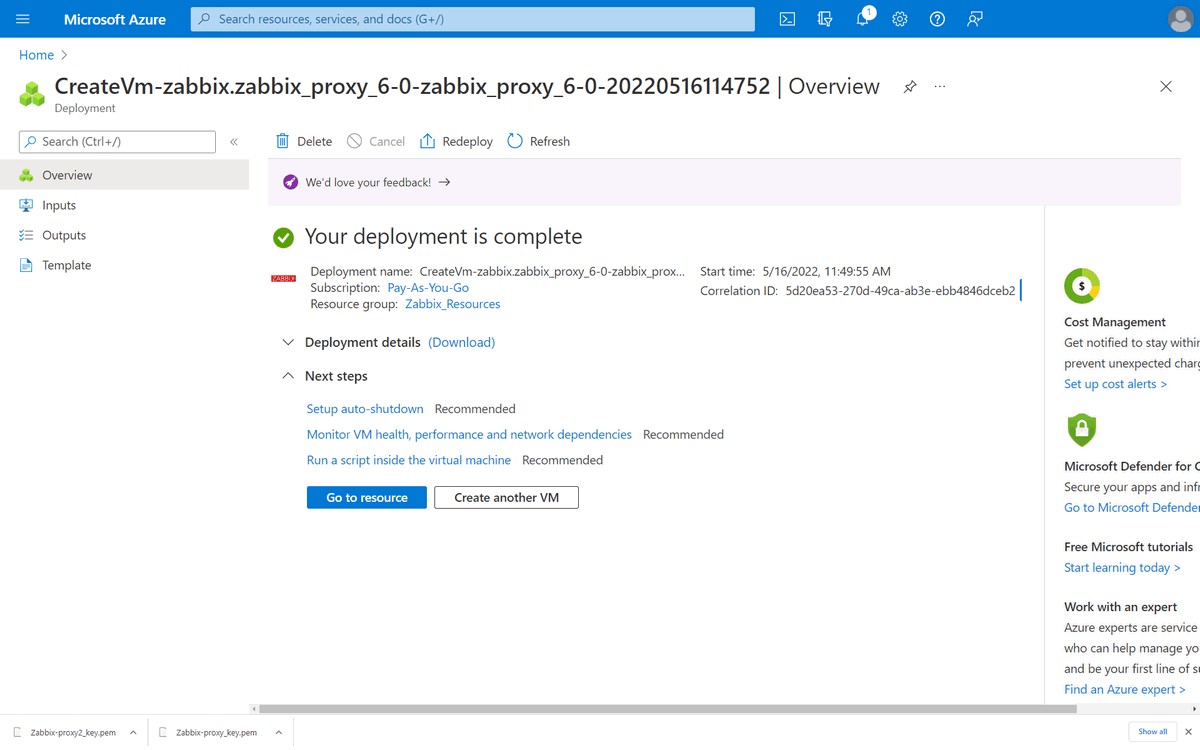
Task: Pin deployment overview to dashboard
Action: pos(909,87)
